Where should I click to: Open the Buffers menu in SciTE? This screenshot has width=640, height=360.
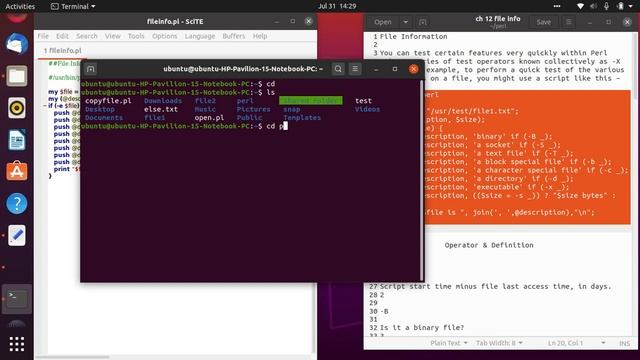(233, 36)
